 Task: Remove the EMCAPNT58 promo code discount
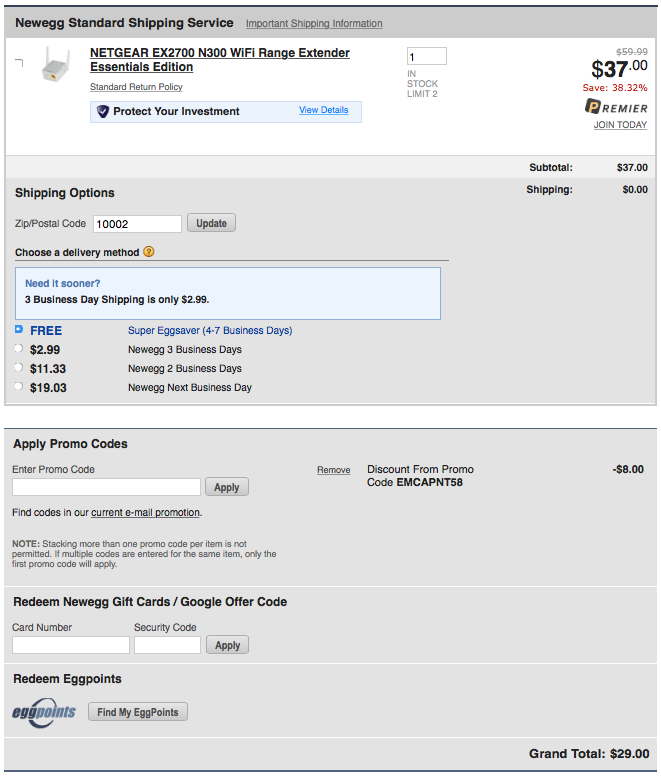pyautogui.click(x=333, y=470)
